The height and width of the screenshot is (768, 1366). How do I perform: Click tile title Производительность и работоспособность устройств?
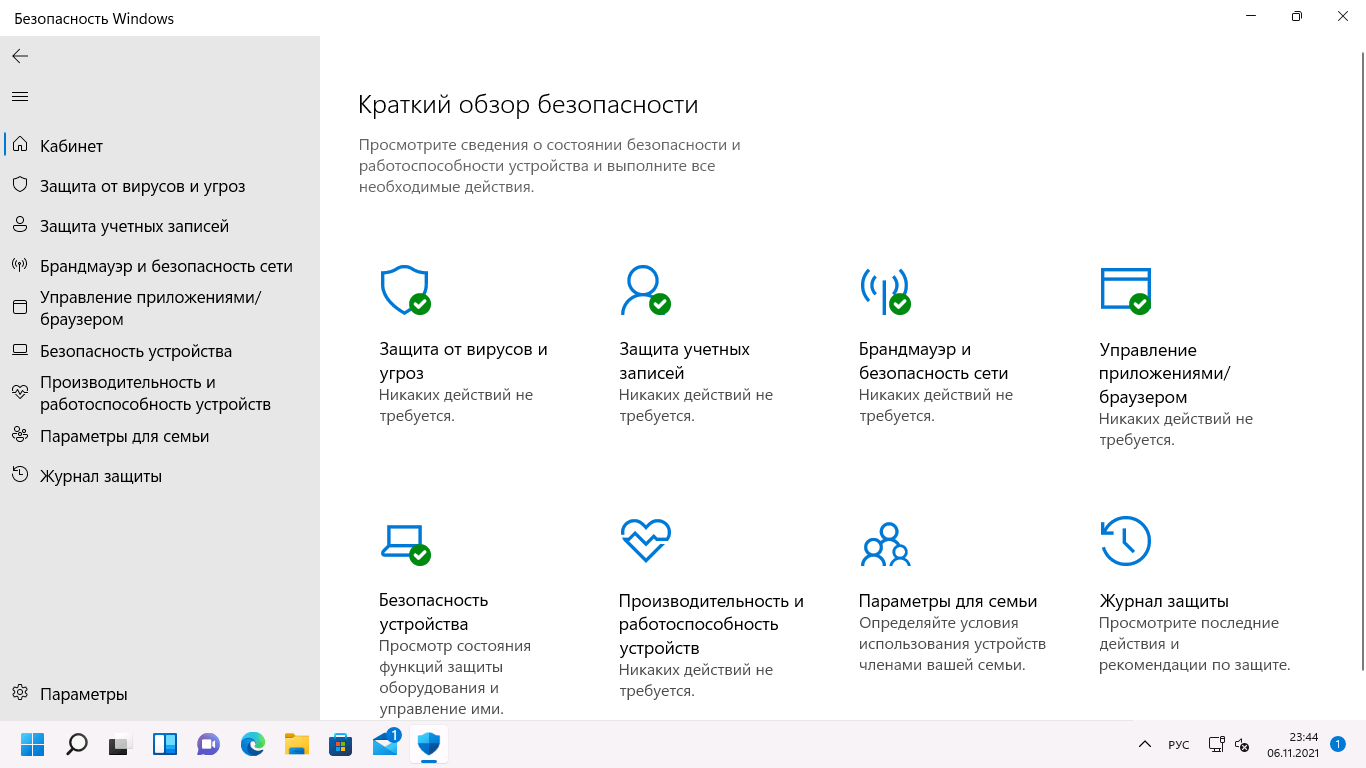(711, 624)
